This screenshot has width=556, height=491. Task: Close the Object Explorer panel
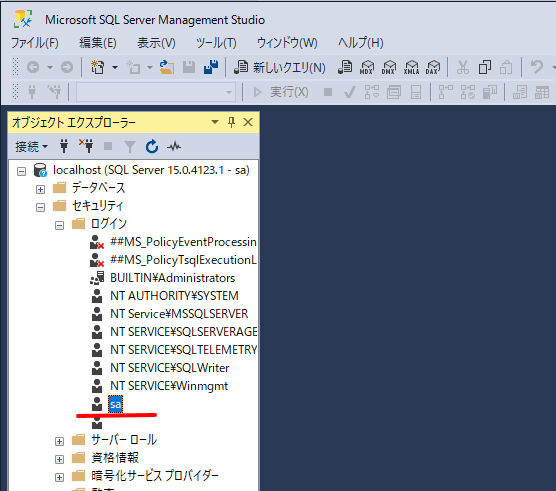[248, 122]
